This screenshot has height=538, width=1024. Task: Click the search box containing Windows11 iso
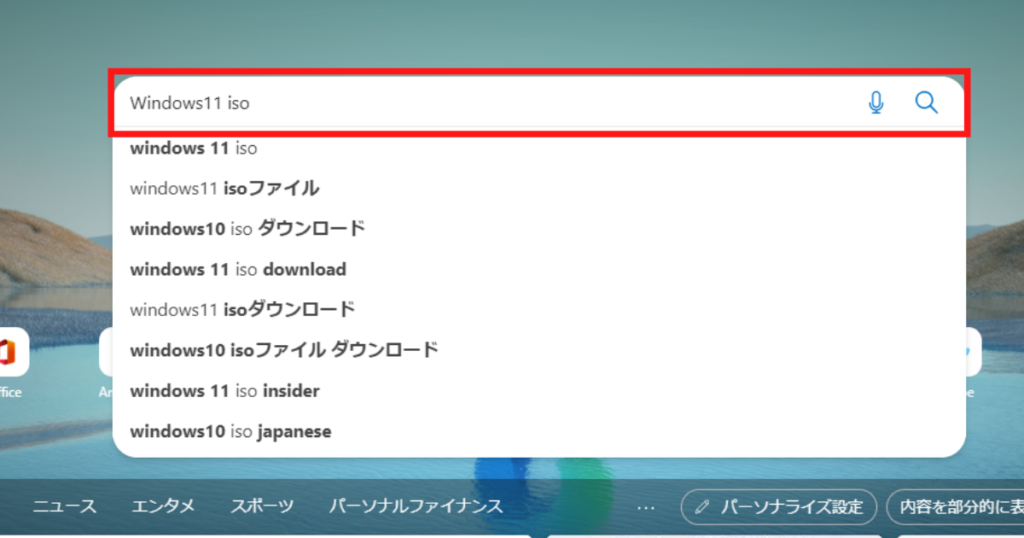(x=539, y=103)
